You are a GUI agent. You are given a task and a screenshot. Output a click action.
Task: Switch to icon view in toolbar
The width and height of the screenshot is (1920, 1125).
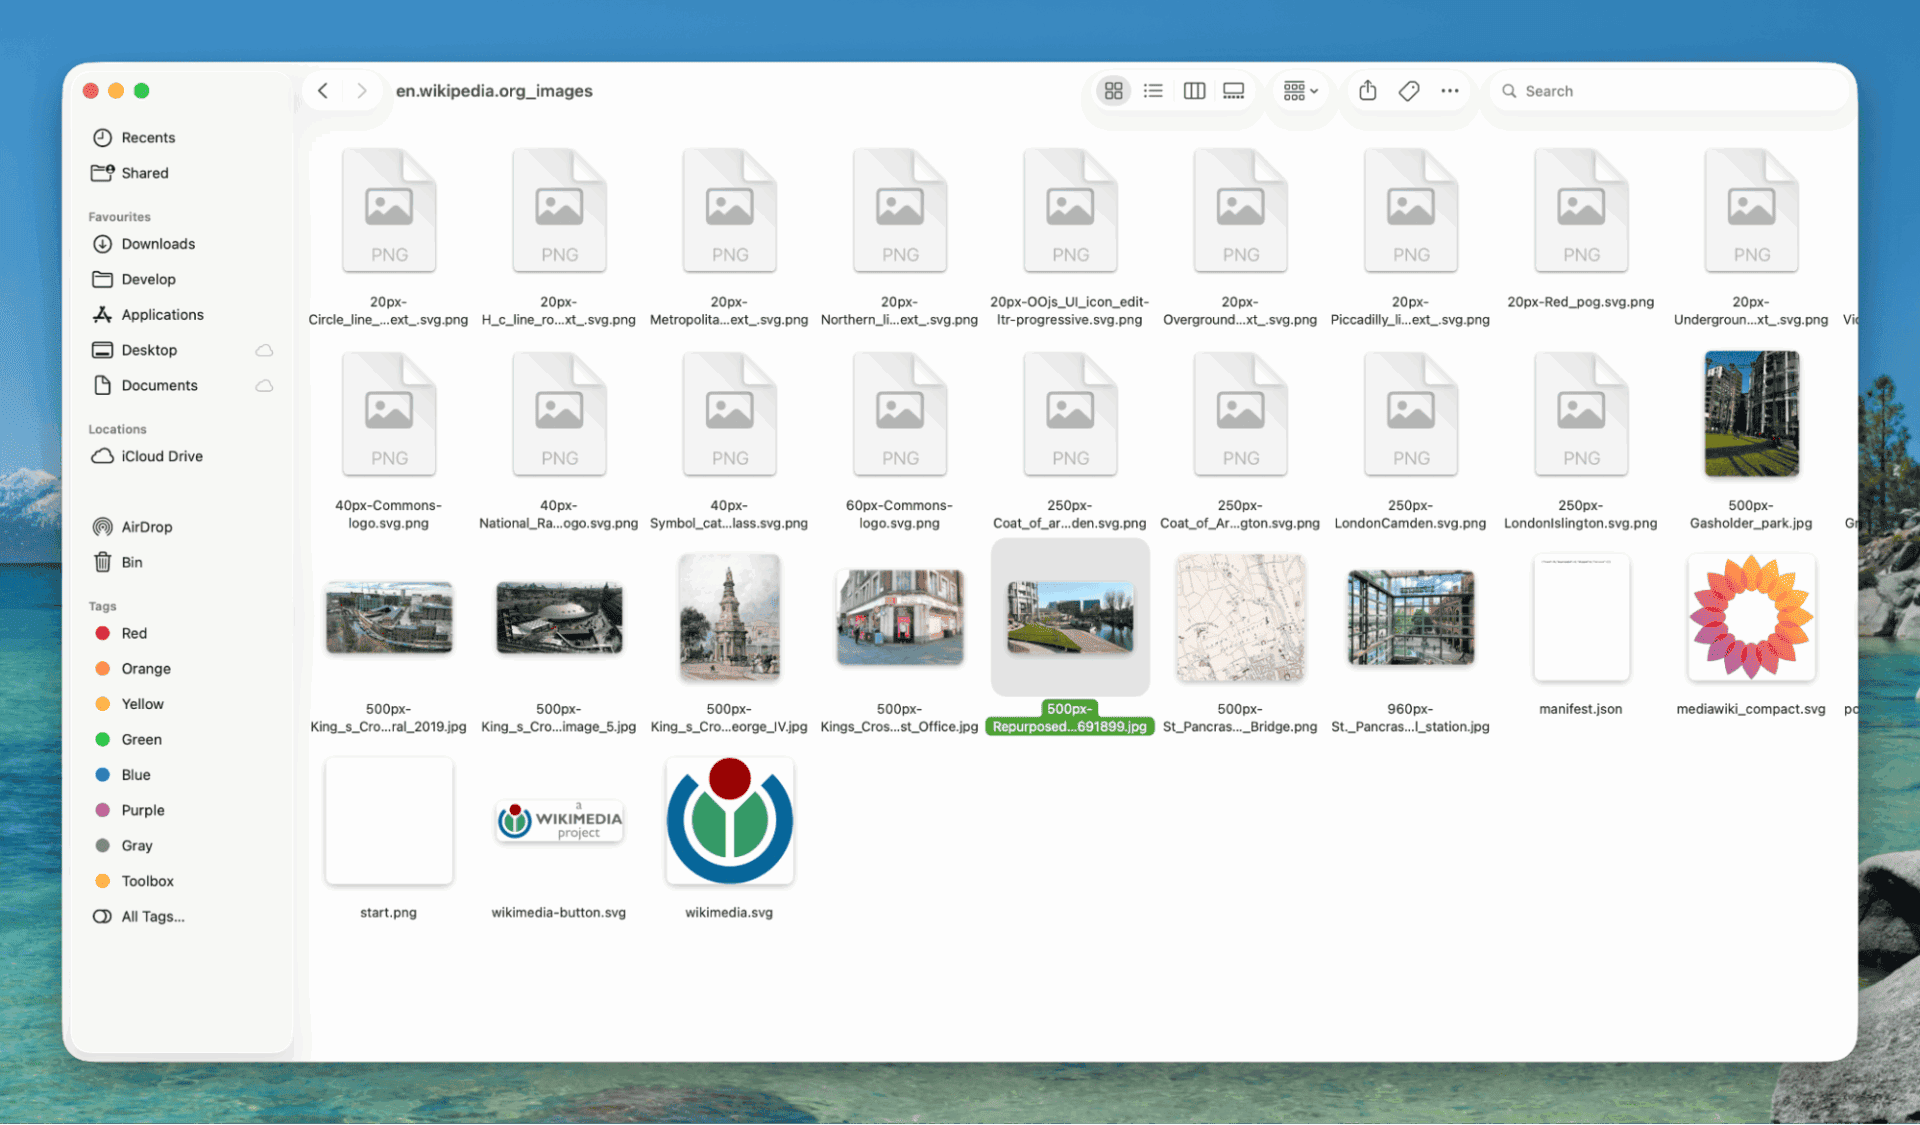[1113, 91]
